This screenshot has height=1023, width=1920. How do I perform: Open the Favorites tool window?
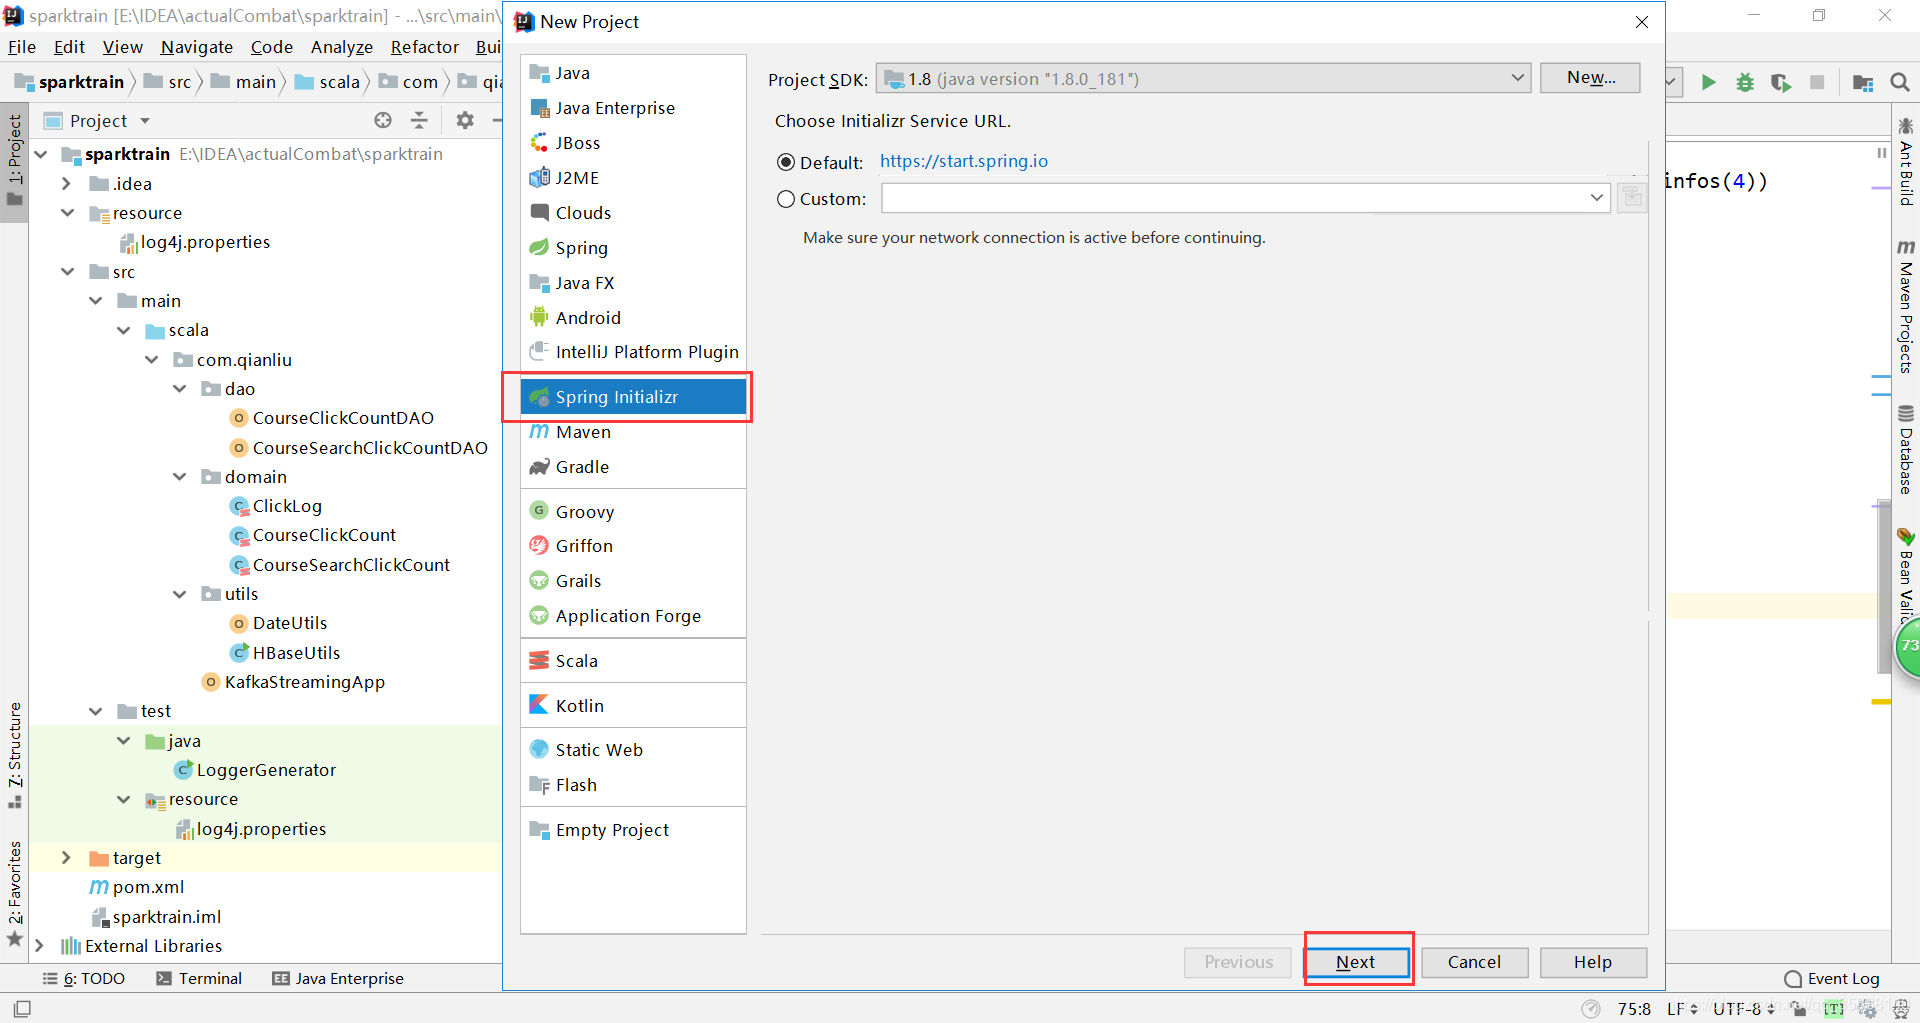15,893
